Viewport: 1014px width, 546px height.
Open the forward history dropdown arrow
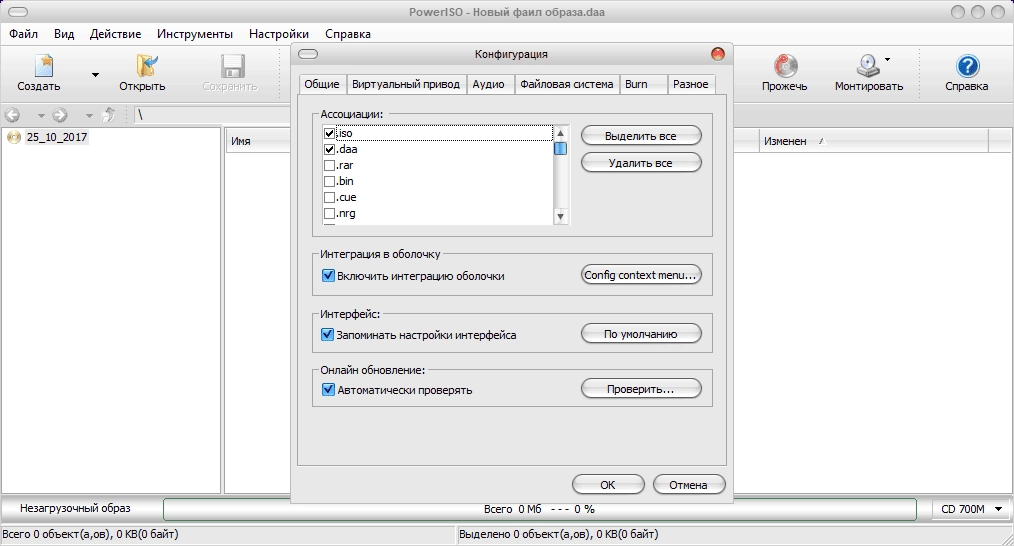point(89,116)
